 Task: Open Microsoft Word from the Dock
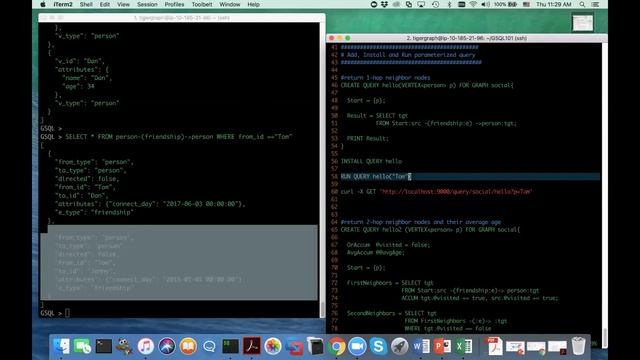click(421, 347)
